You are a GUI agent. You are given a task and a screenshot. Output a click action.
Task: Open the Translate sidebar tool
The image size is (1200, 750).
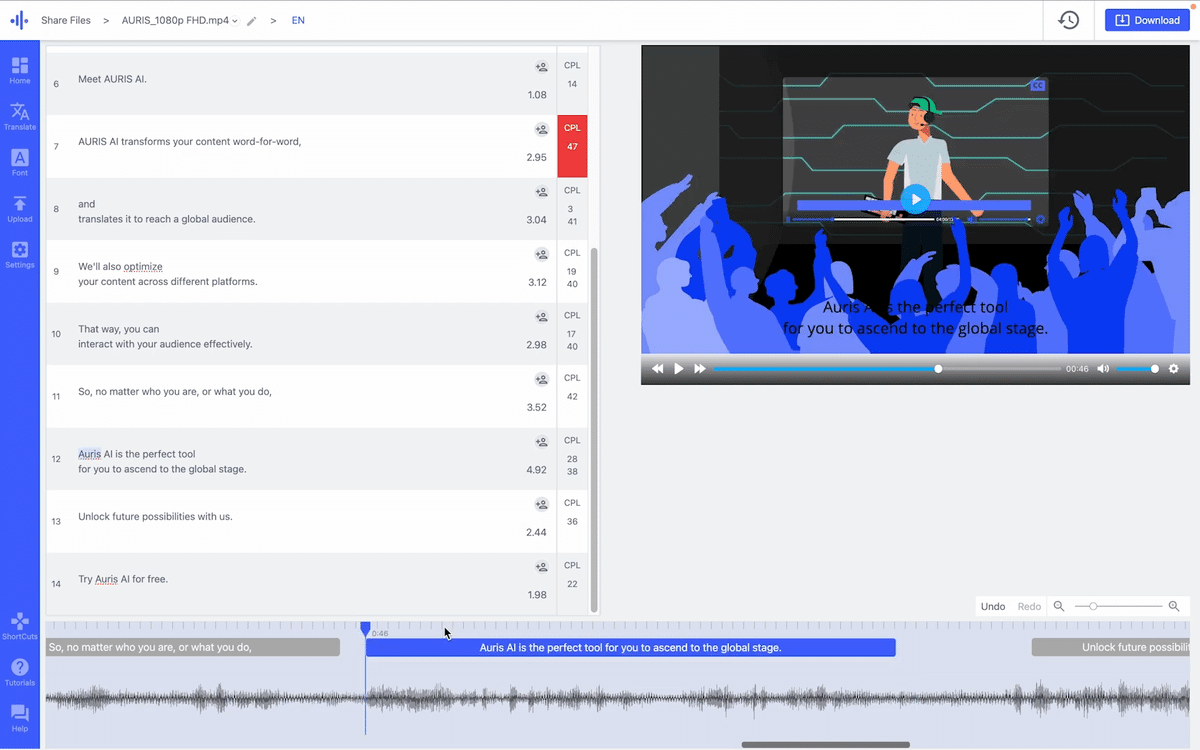(x=20, y=116)
